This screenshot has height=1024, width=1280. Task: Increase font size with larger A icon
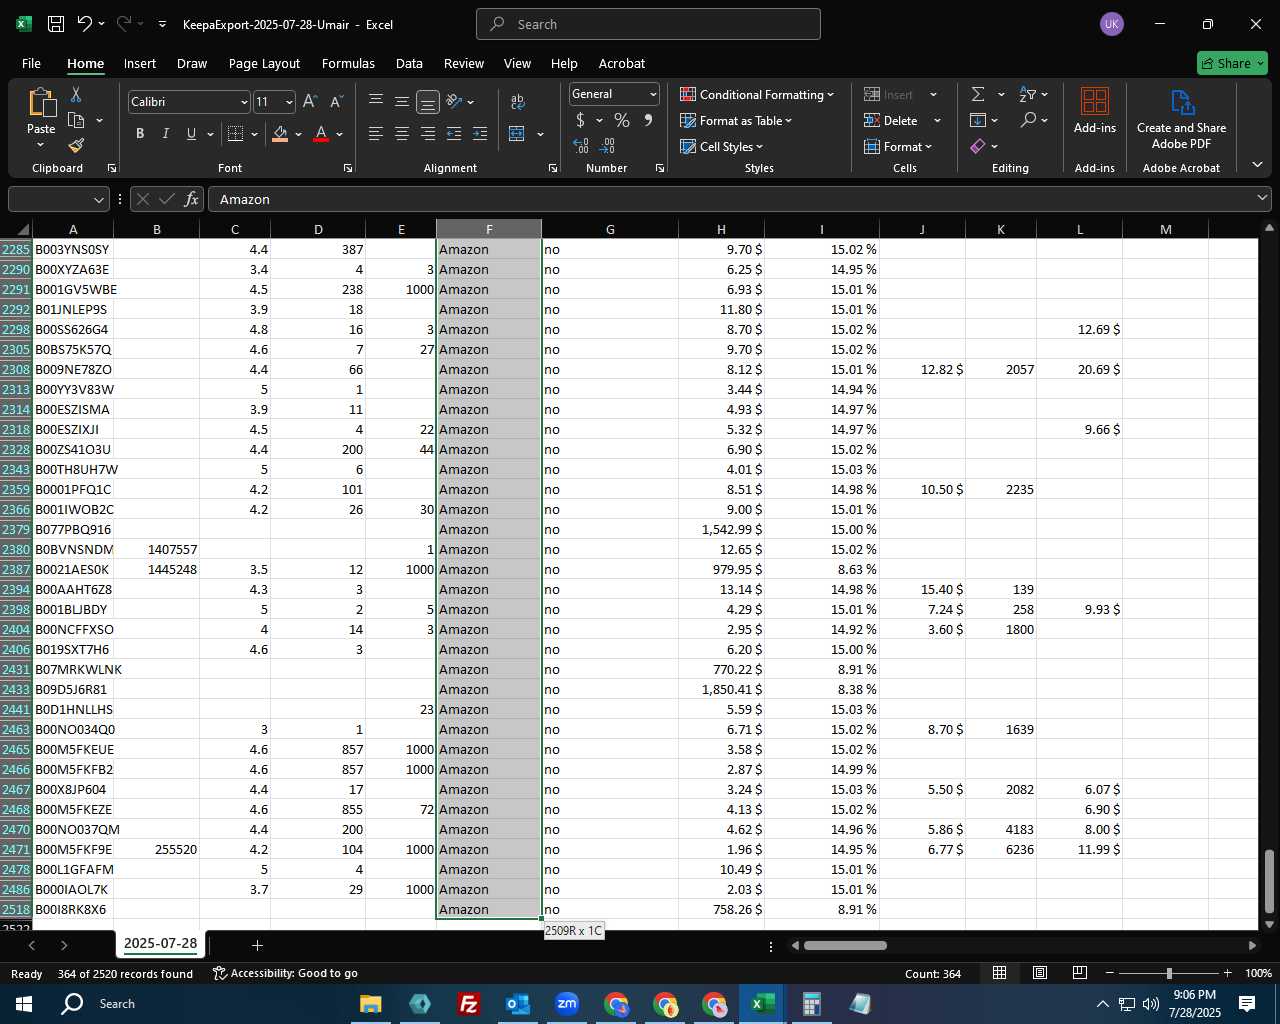coord(310,102)
